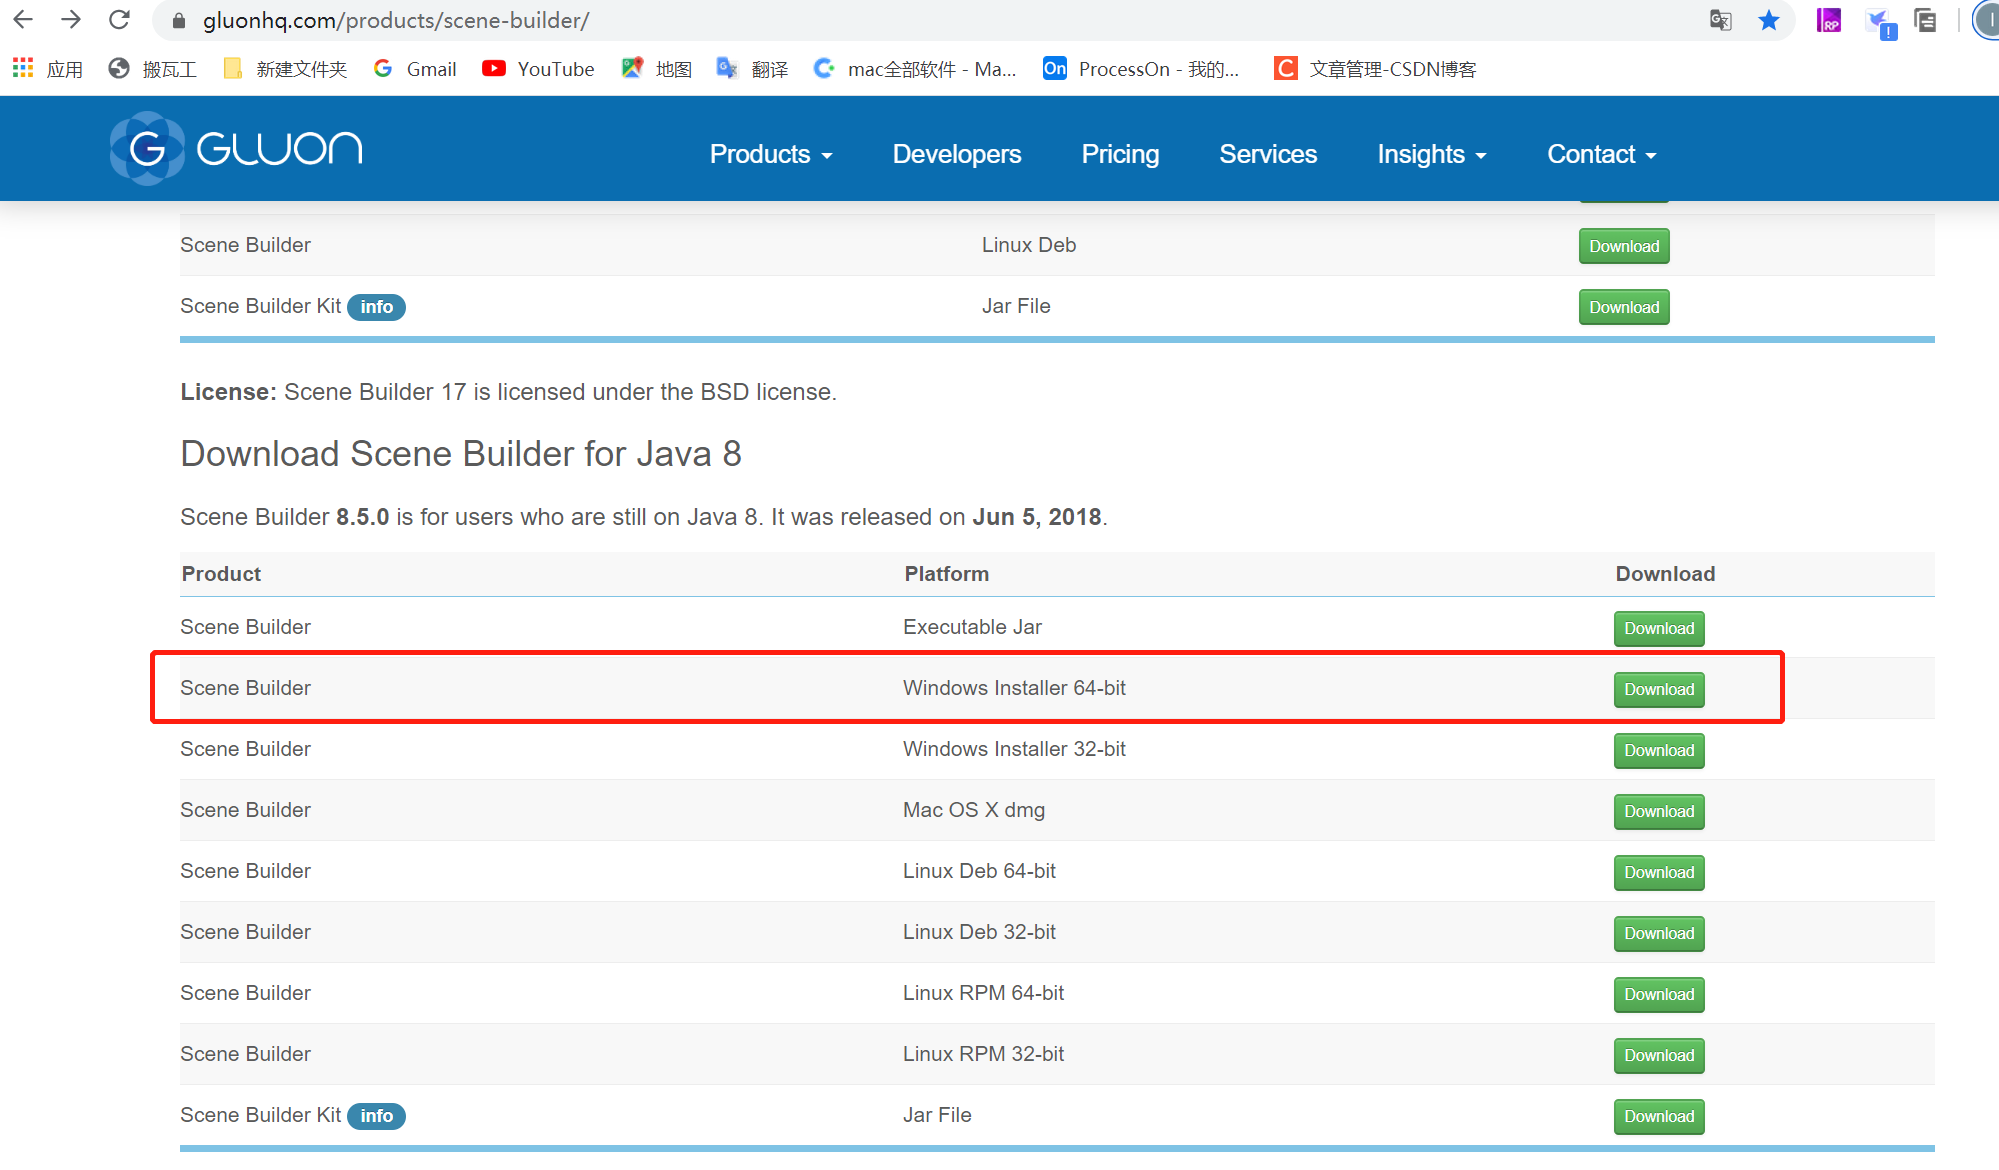Click the 'Download Scene Builder for Java 8' heading
This screenshot has height=1170, width=1999.
461,454
